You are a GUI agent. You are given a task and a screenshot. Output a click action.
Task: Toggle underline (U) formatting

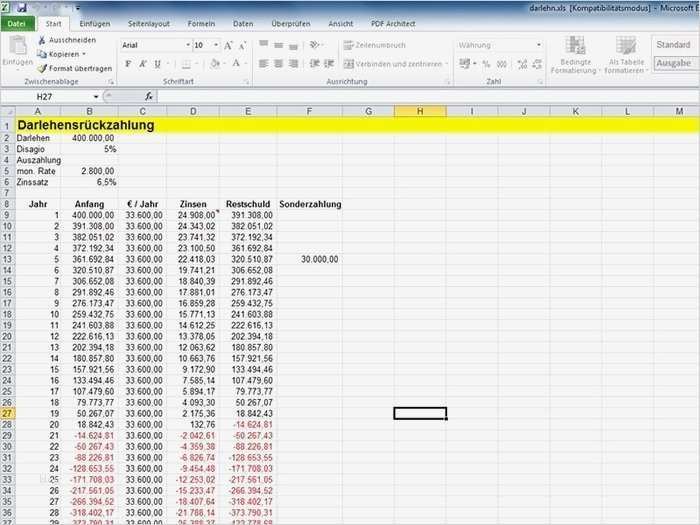click(x=158, y=64)
